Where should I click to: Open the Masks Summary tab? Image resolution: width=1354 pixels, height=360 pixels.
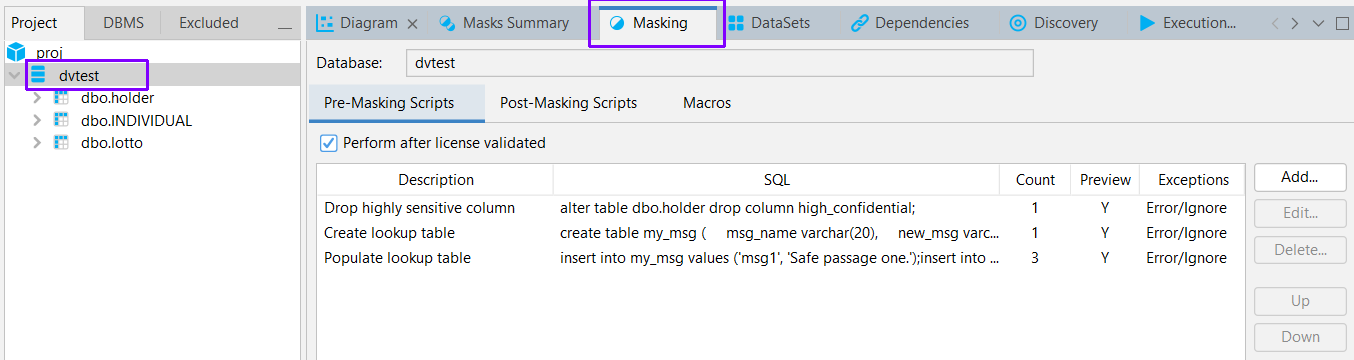(x=505, y=23)
